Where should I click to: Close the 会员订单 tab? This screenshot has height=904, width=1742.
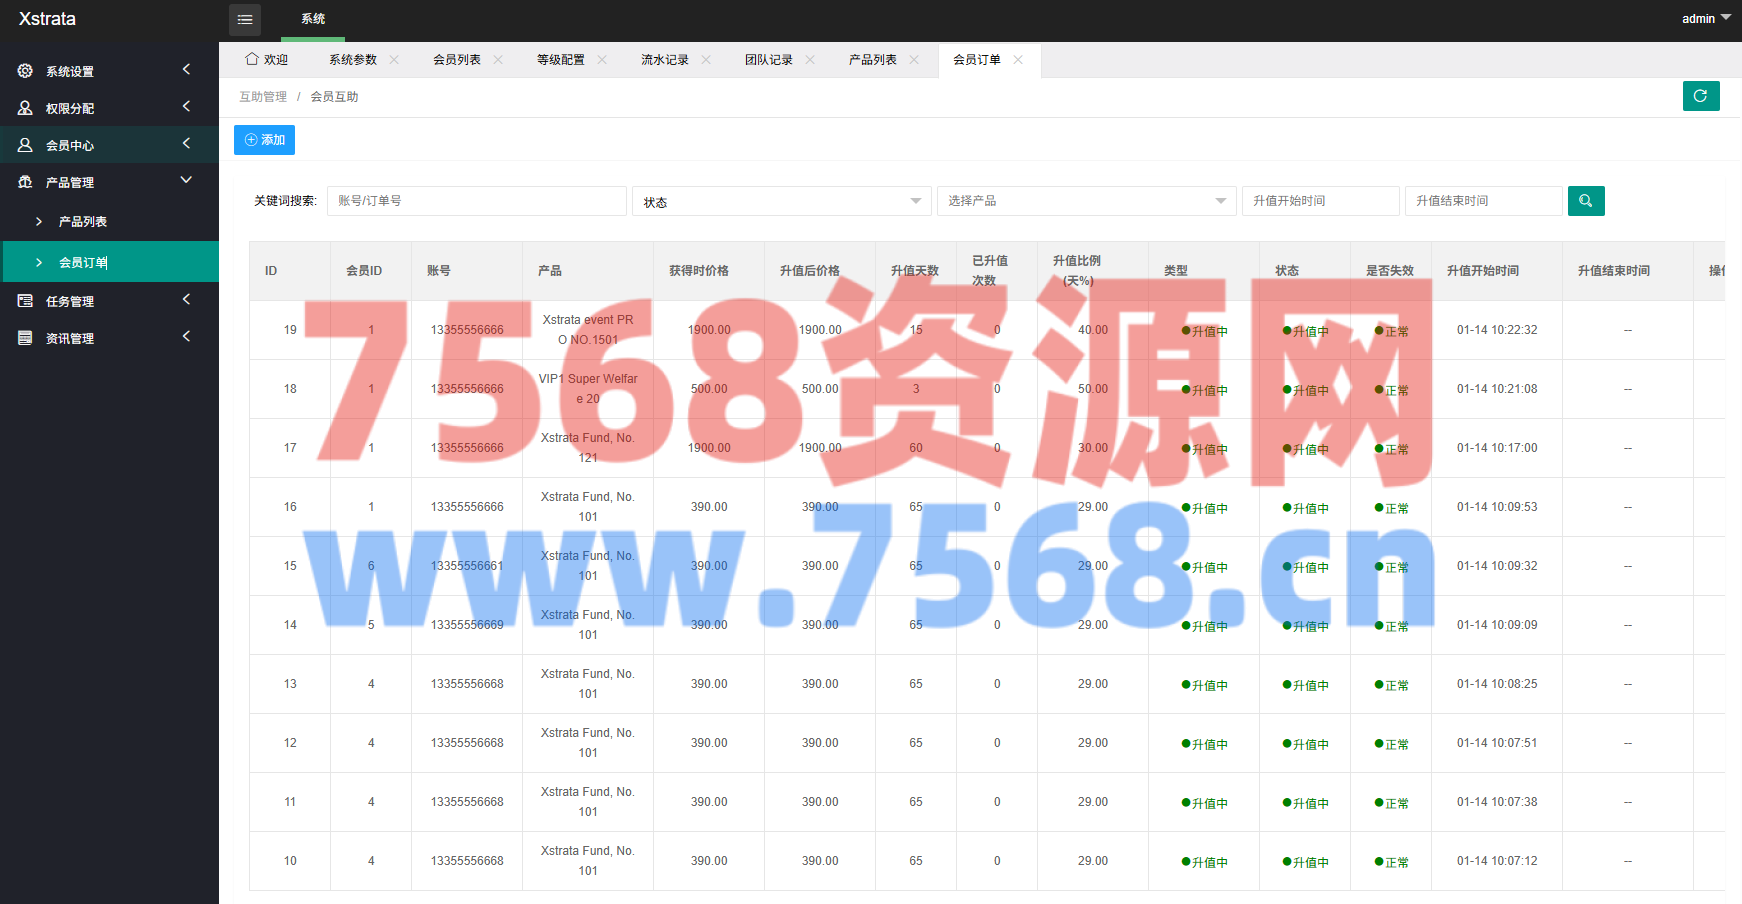point(1018,60)
